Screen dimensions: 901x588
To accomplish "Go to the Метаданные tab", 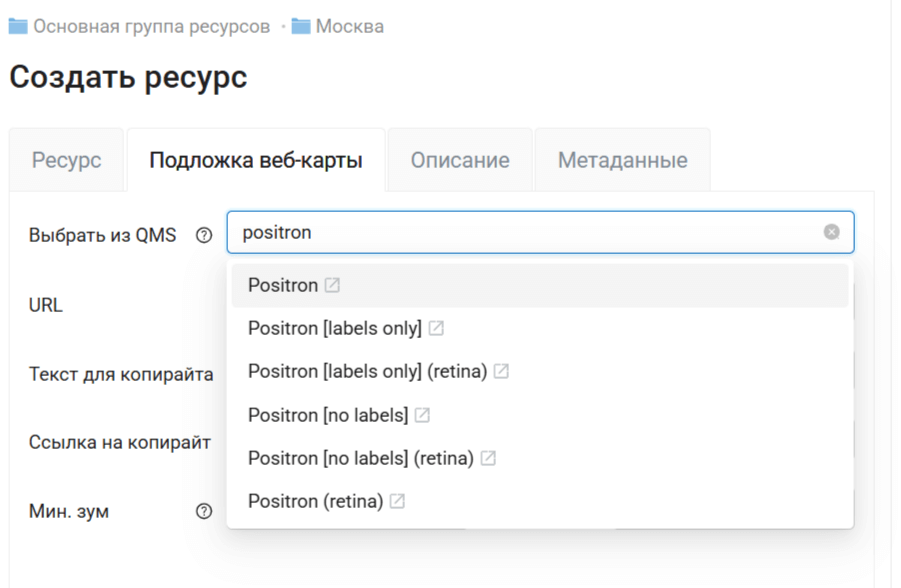I will click(622, 160).
